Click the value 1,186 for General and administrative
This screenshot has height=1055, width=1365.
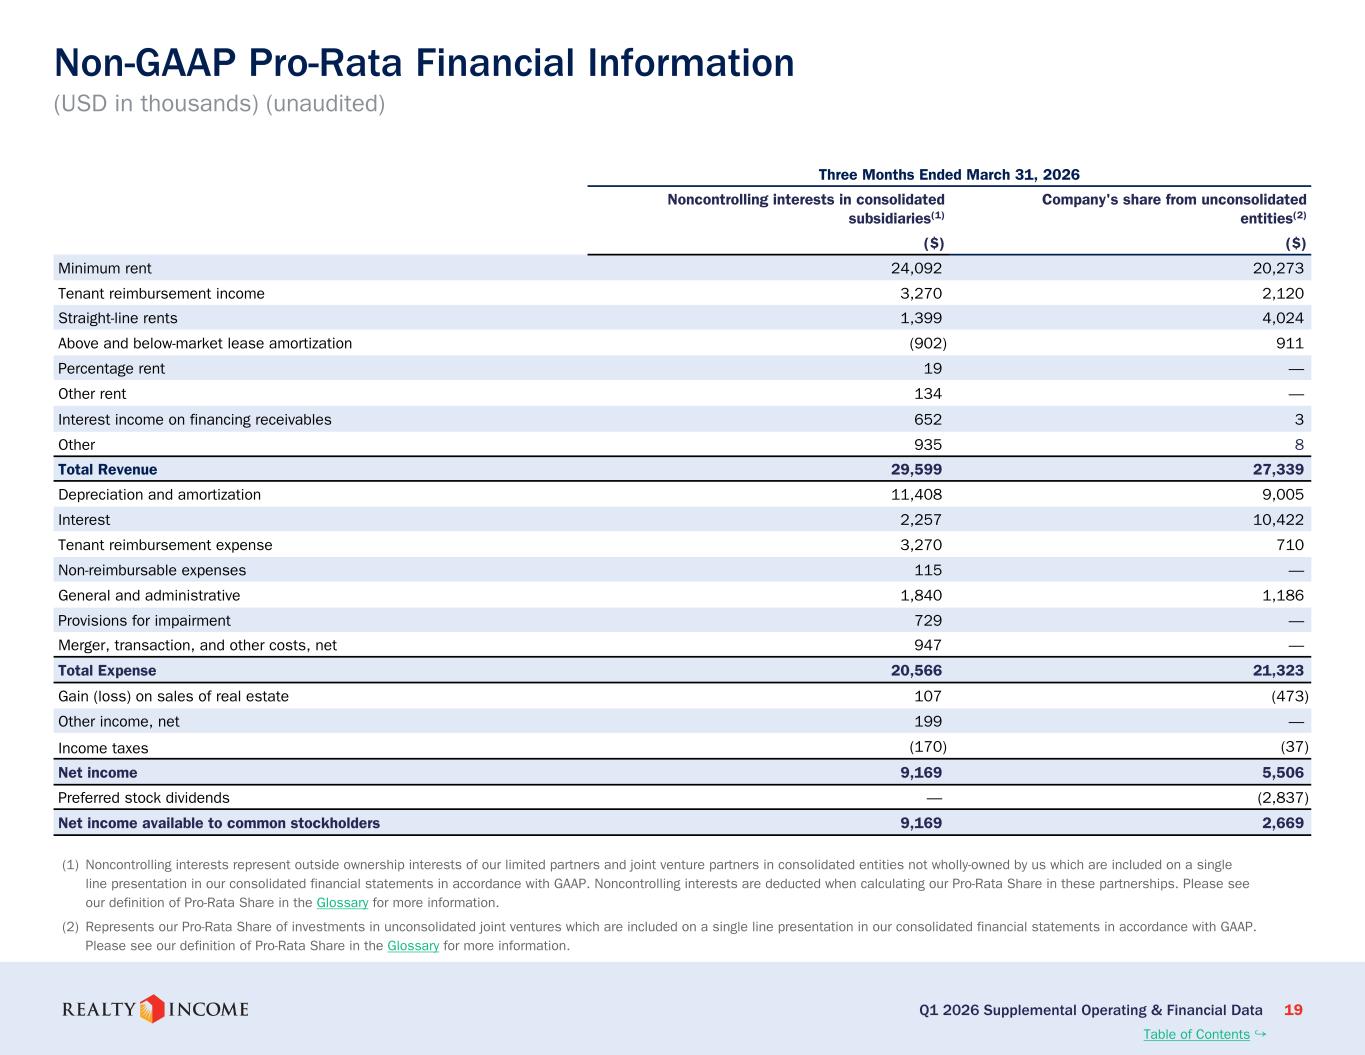(x=1283, y=595)
